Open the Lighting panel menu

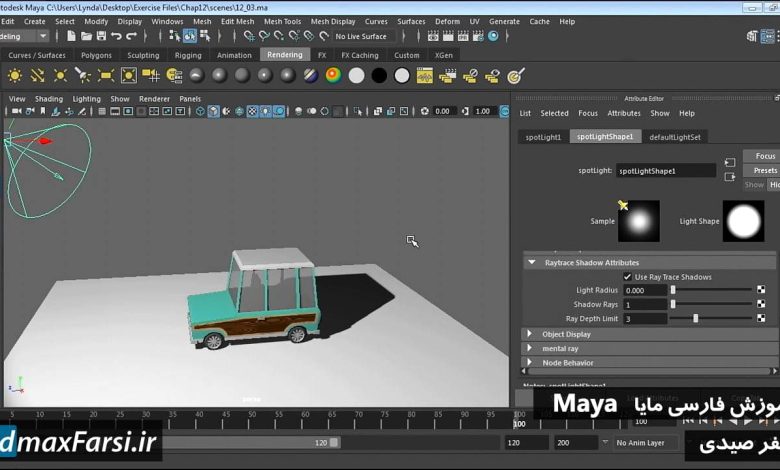tap(86, 99)
